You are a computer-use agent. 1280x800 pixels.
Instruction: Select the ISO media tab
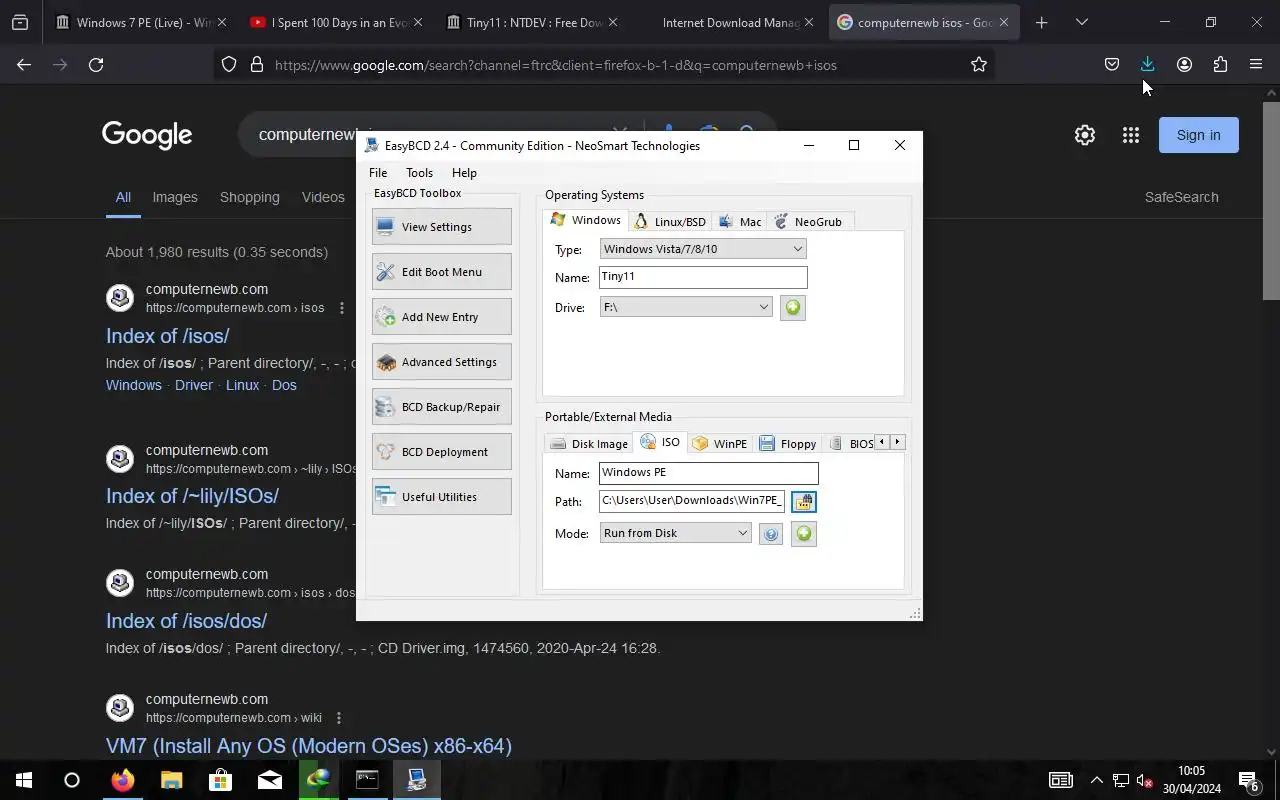[661, 442]
